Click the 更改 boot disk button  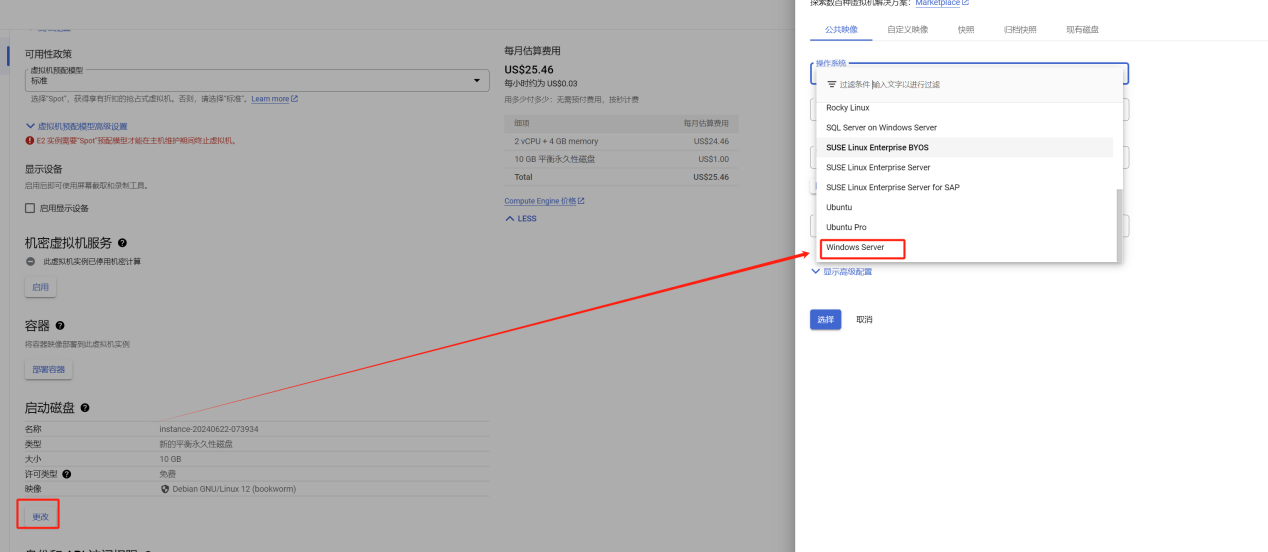coord(40,516)
